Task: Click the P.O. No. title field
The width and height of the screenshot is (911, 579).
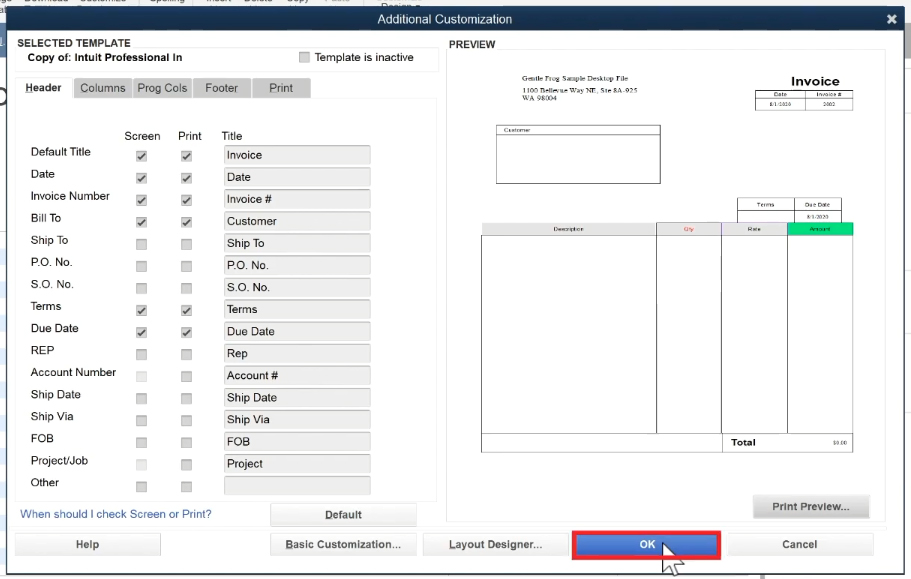Action: point(297,265)
